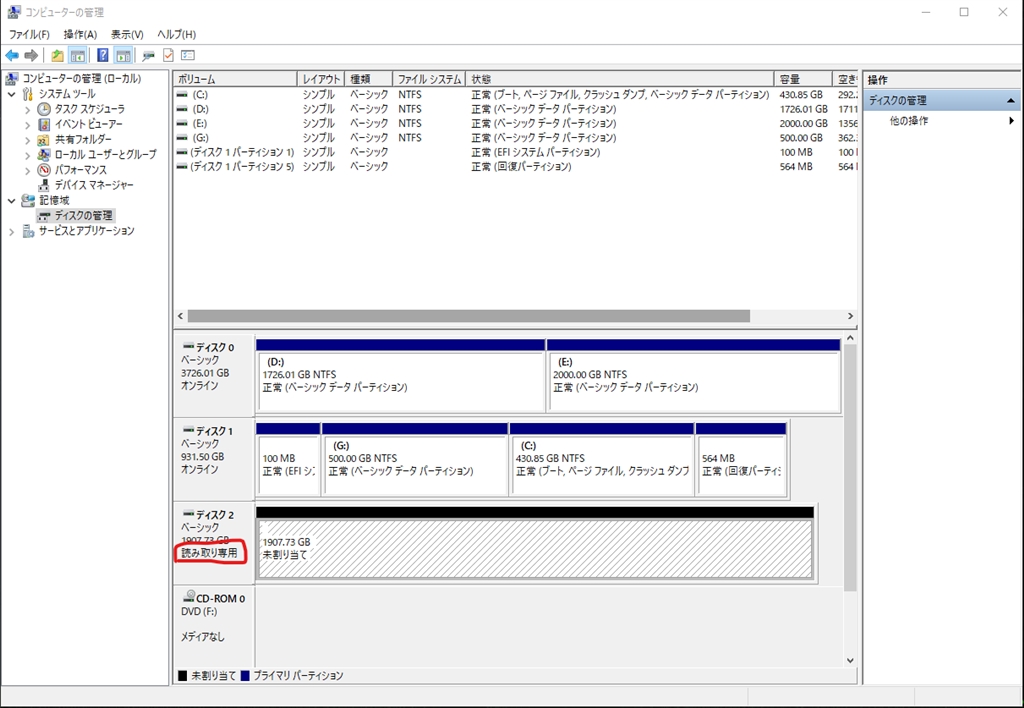Click the document with red checkmark icon
1024x708 pixels.
pos(168,56)
